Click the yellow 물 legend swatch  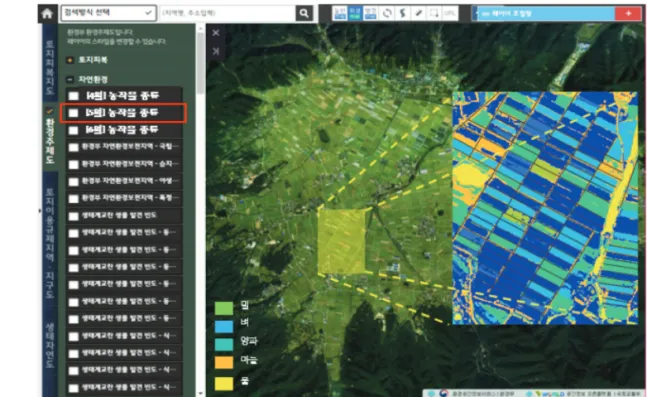[224, 384]
